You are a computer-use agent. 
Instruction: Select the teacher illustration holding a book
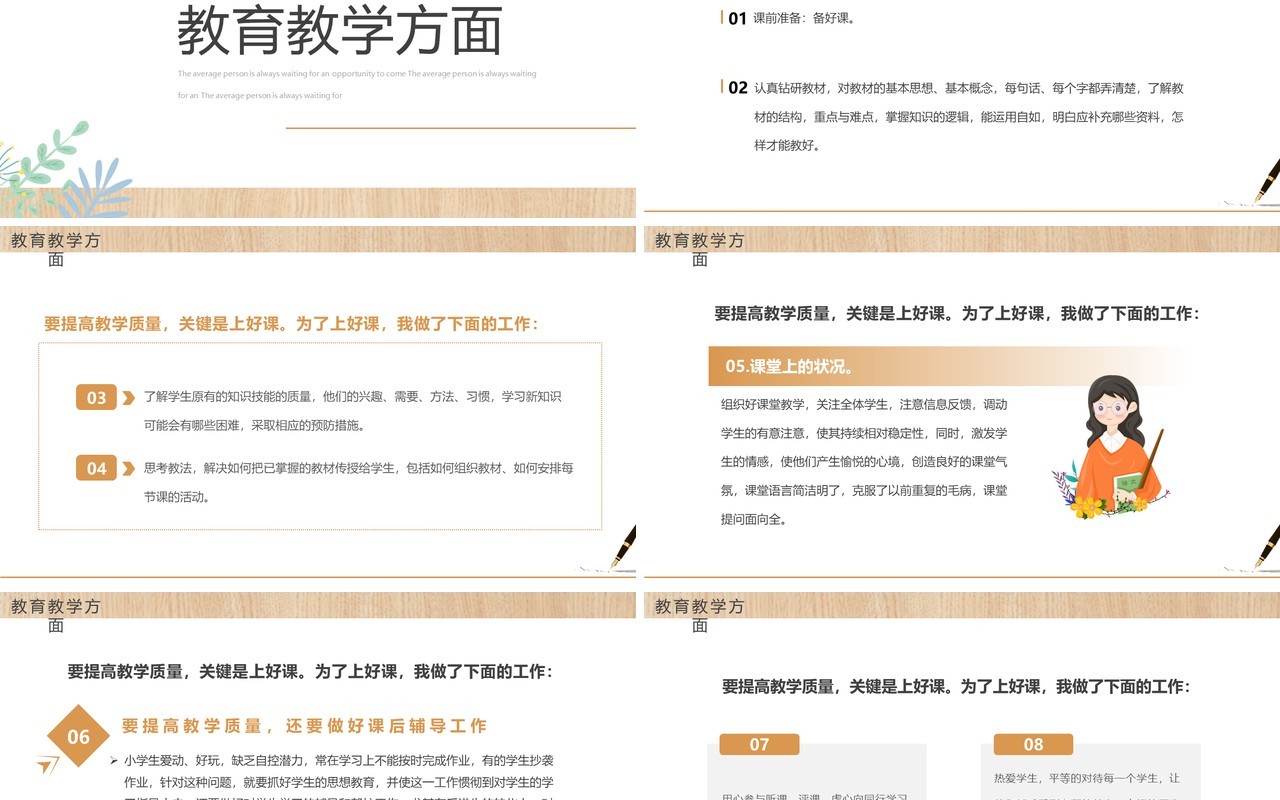pos(1110,447)
